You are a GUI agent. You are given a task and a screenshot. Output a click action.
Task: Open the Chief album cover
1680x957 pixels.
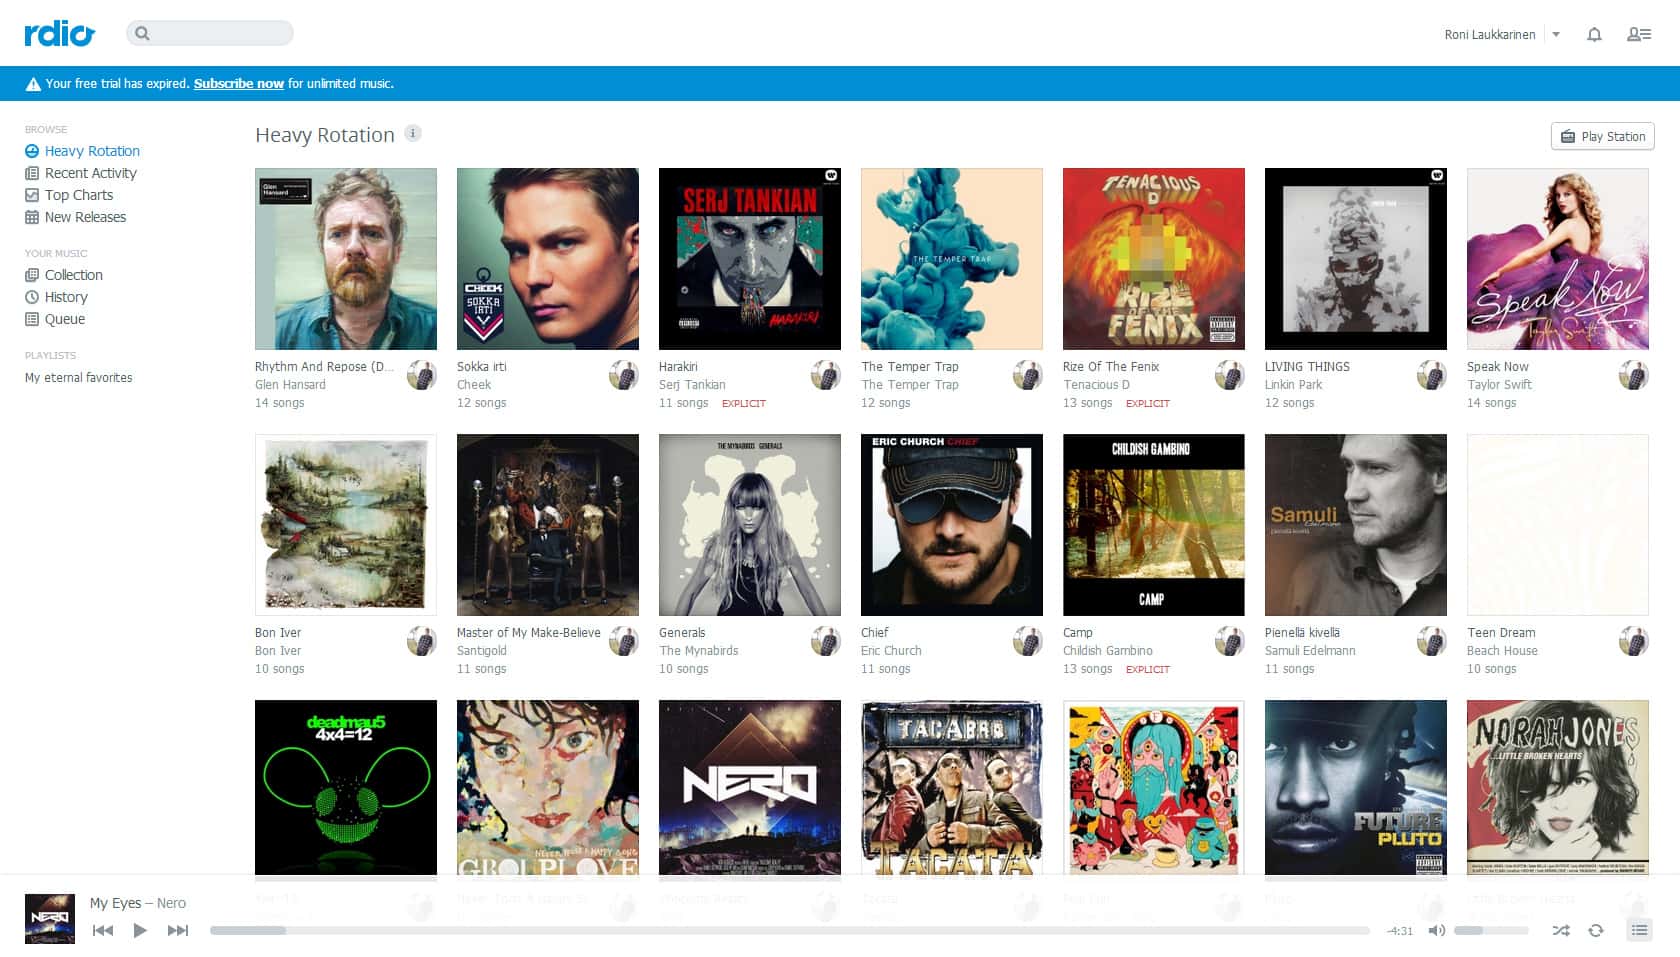[x=952, y=525]
